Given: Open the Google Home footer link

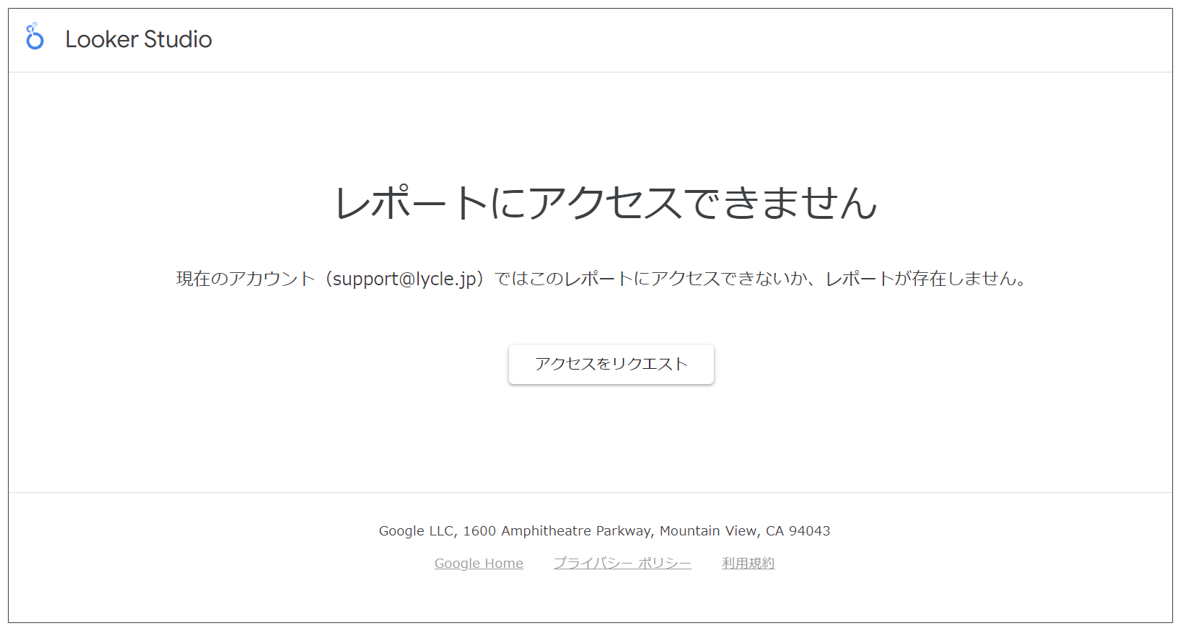Looking at the screenshot, I should tap(478, 563).
